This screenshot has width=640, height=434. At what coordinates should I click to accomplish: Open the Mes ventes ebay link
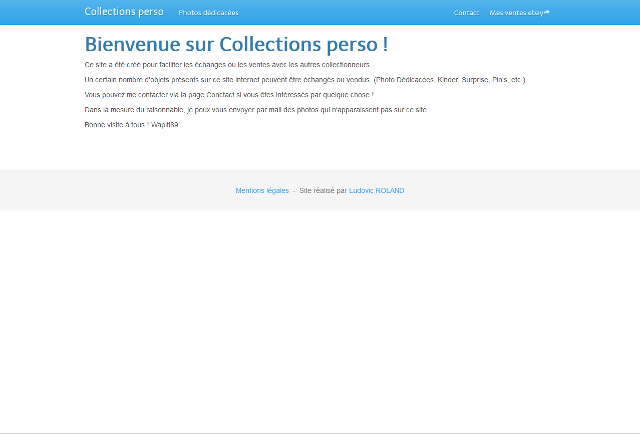516,13
